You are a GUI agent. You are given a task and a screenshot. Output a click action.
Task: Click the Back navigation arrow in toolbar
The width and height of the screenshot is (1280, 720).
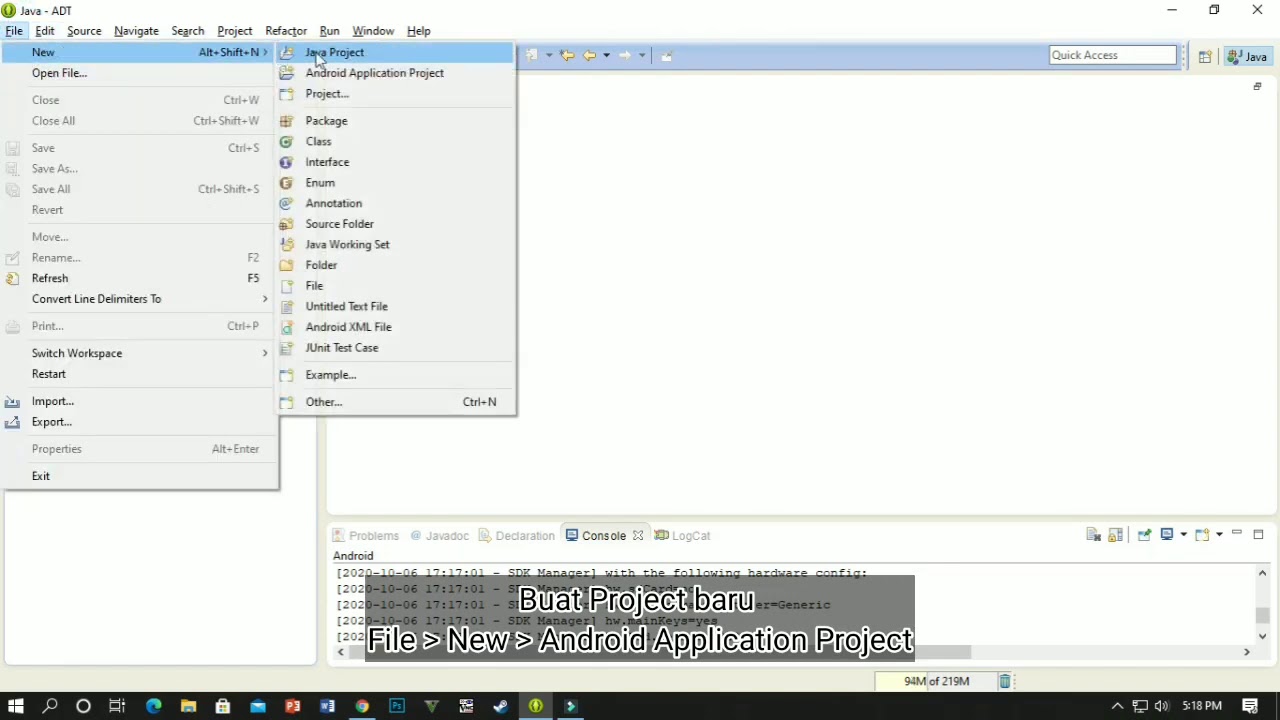coord(589,55)
